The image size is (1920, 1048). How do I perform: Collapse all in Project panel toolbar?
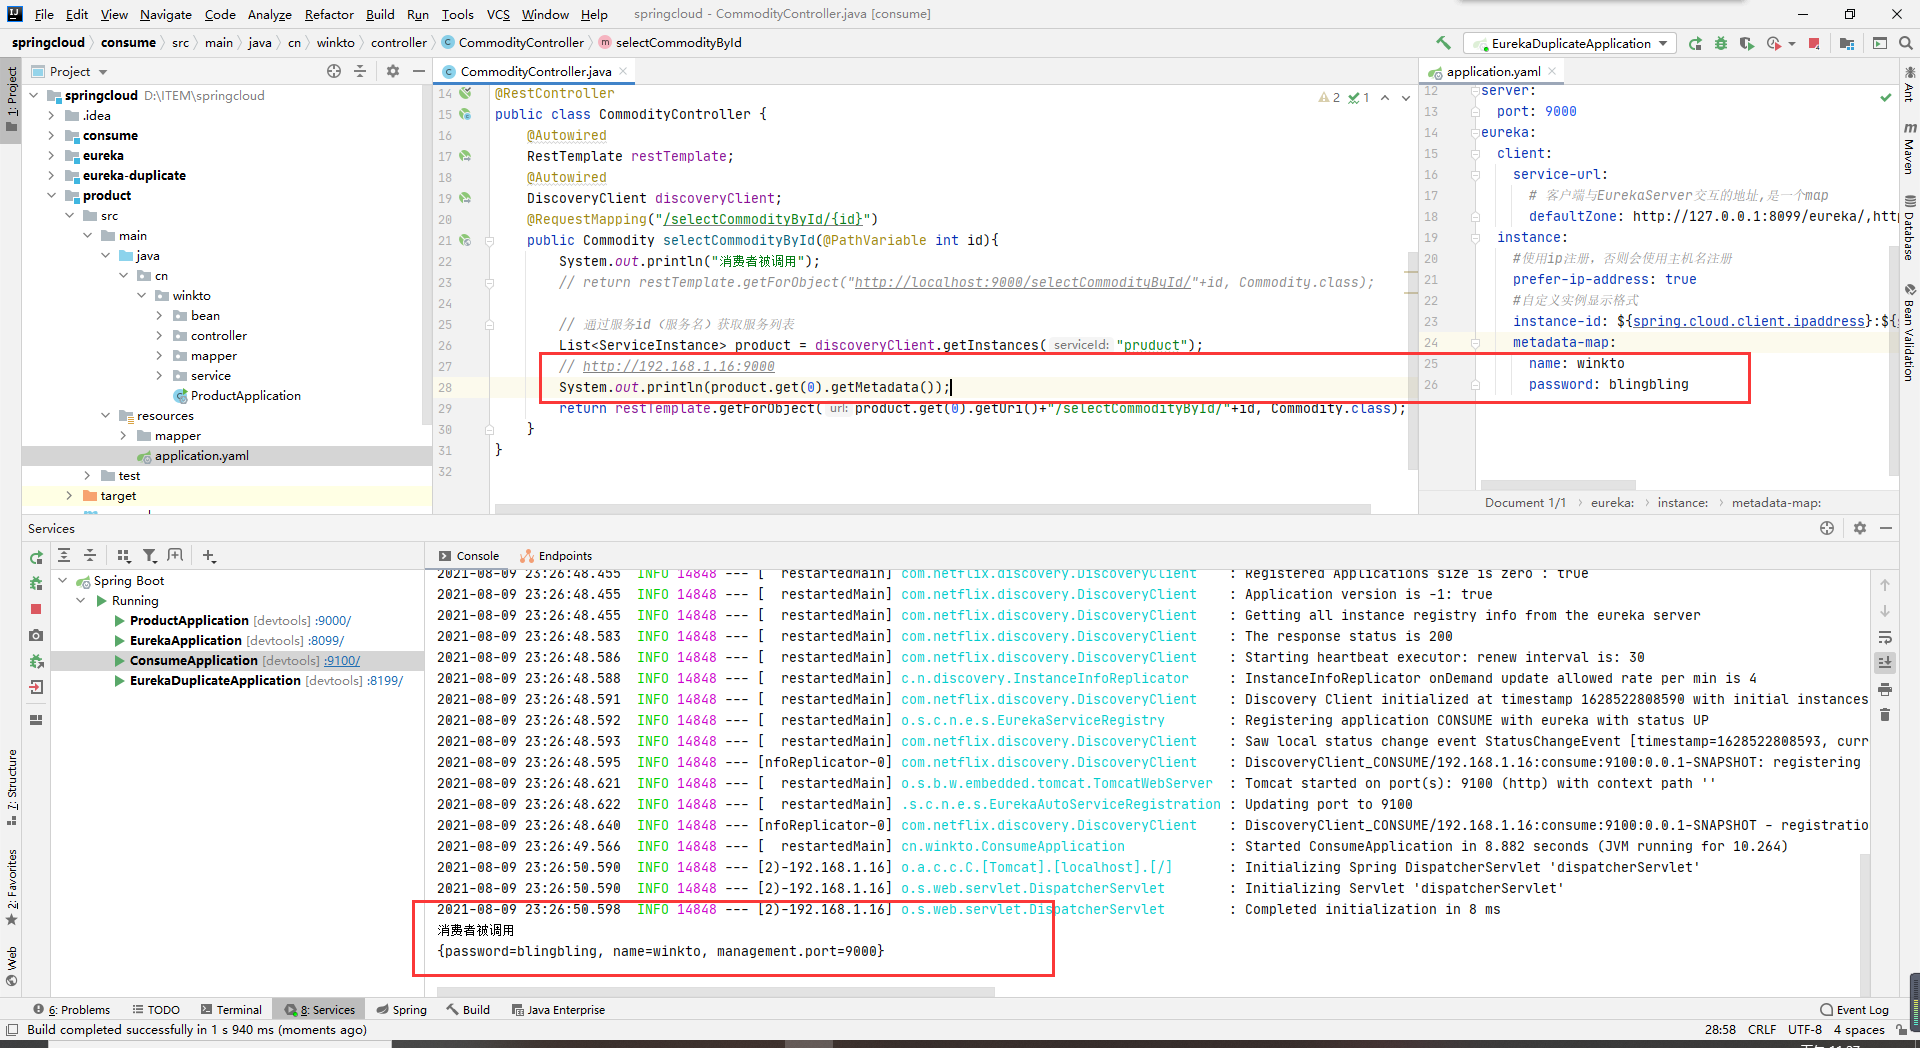[x=360, y=71]
